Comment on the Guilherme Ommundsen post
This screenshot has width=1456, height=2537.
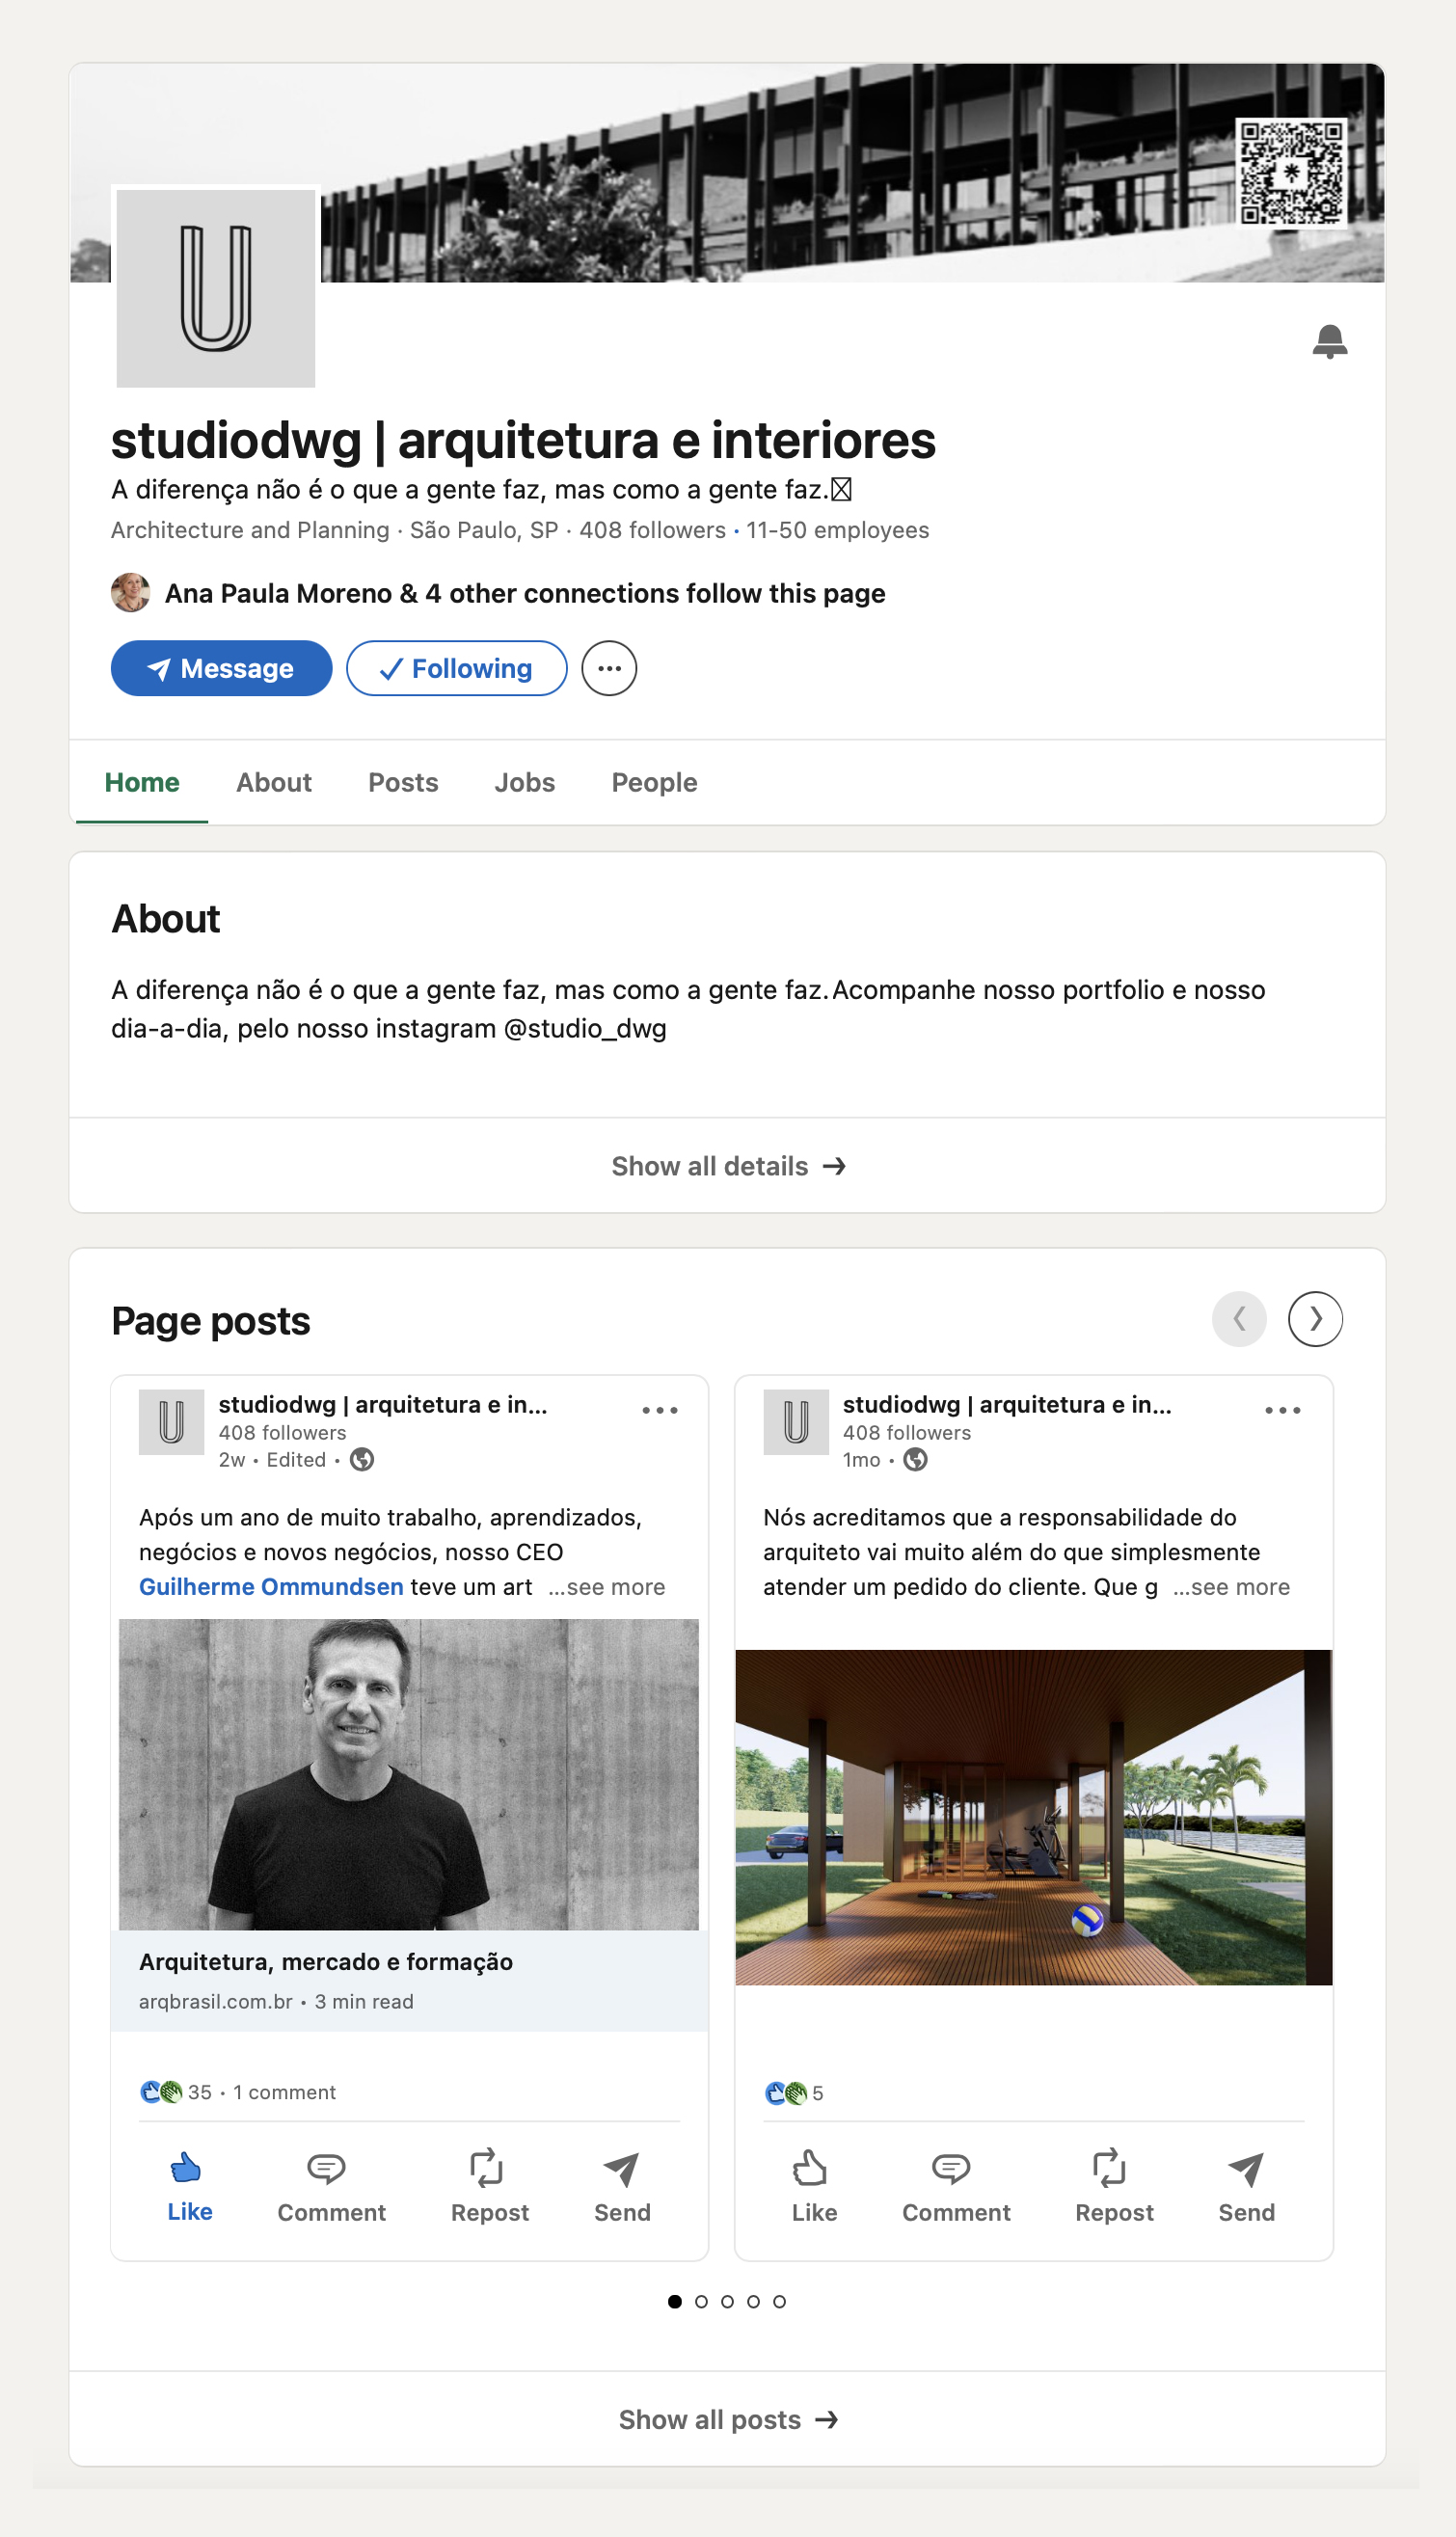pyautogui.click(x=331, y=2188)
